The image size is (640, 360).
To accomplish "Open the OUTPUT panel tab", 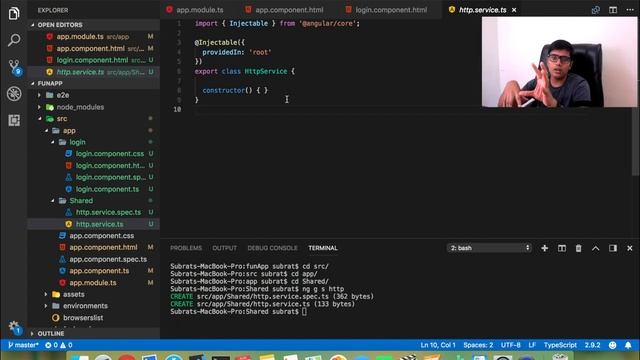I will (224, 248).
